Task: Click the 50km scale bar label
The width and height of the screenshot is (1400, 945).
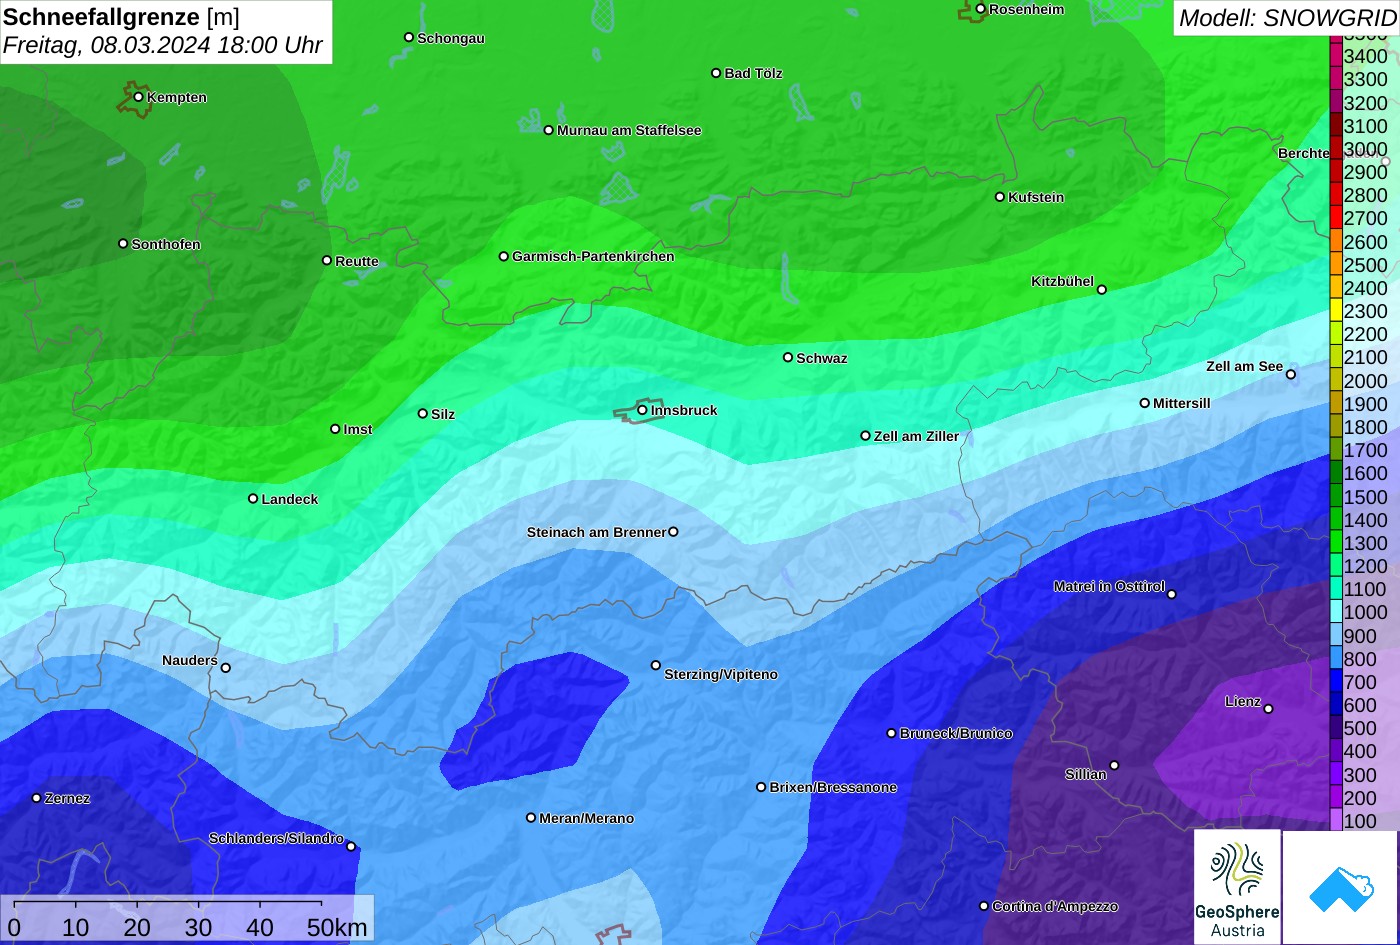Action: (337, 927)
